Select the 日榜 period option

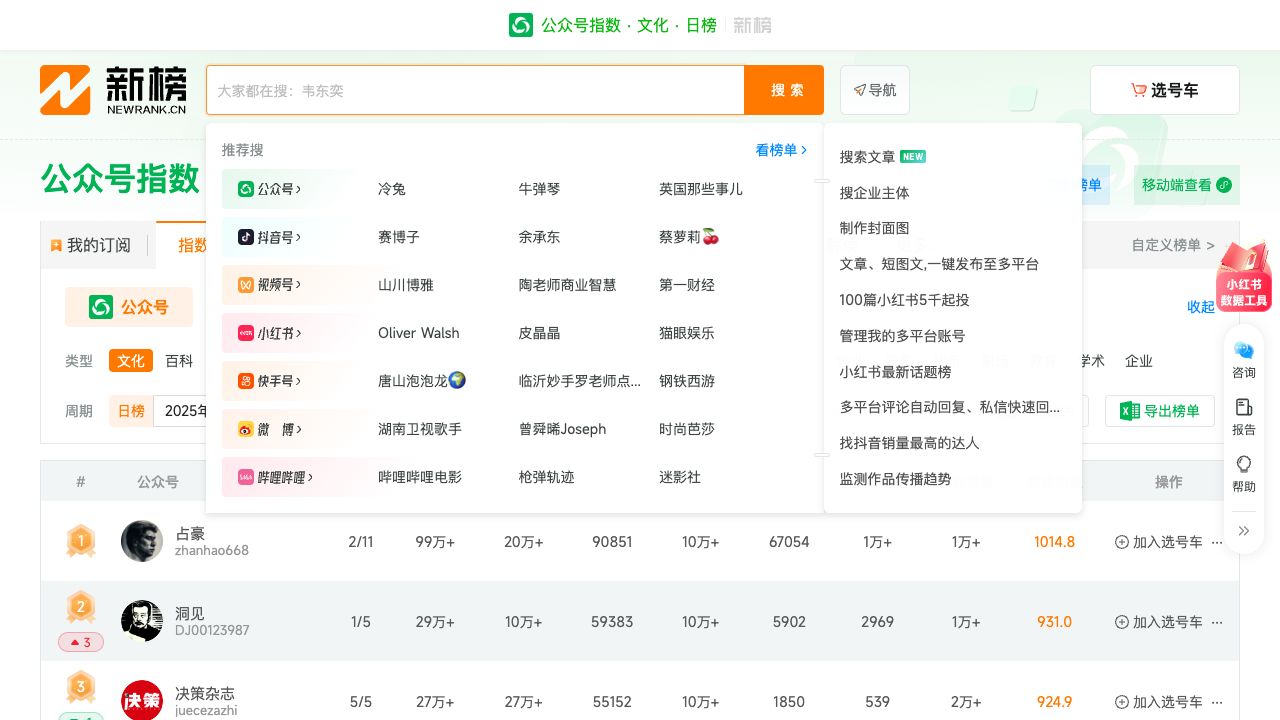pos(131,411)
